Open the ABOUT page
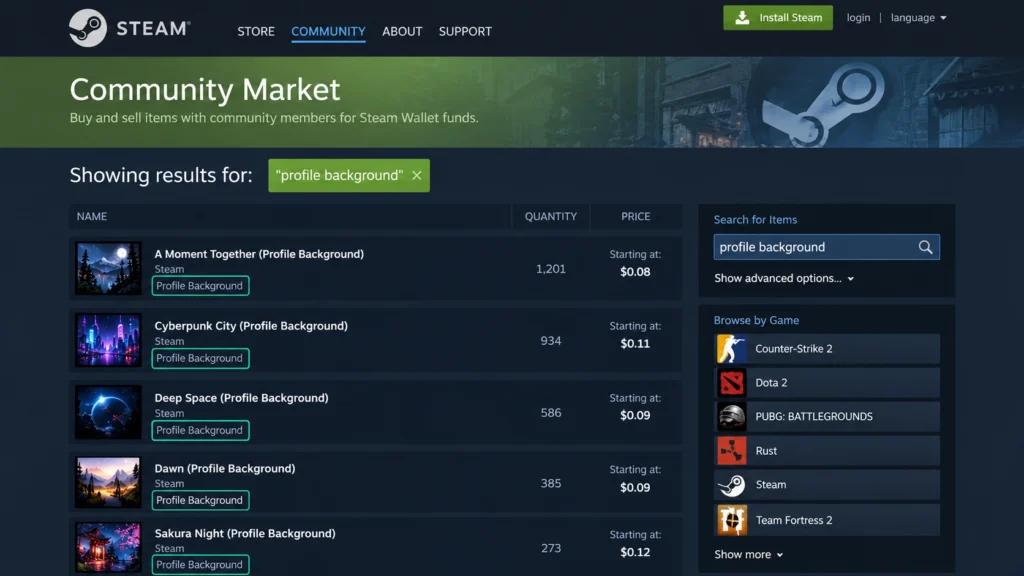The height and width of the screenshot is (576, 1024). point(402,31)
